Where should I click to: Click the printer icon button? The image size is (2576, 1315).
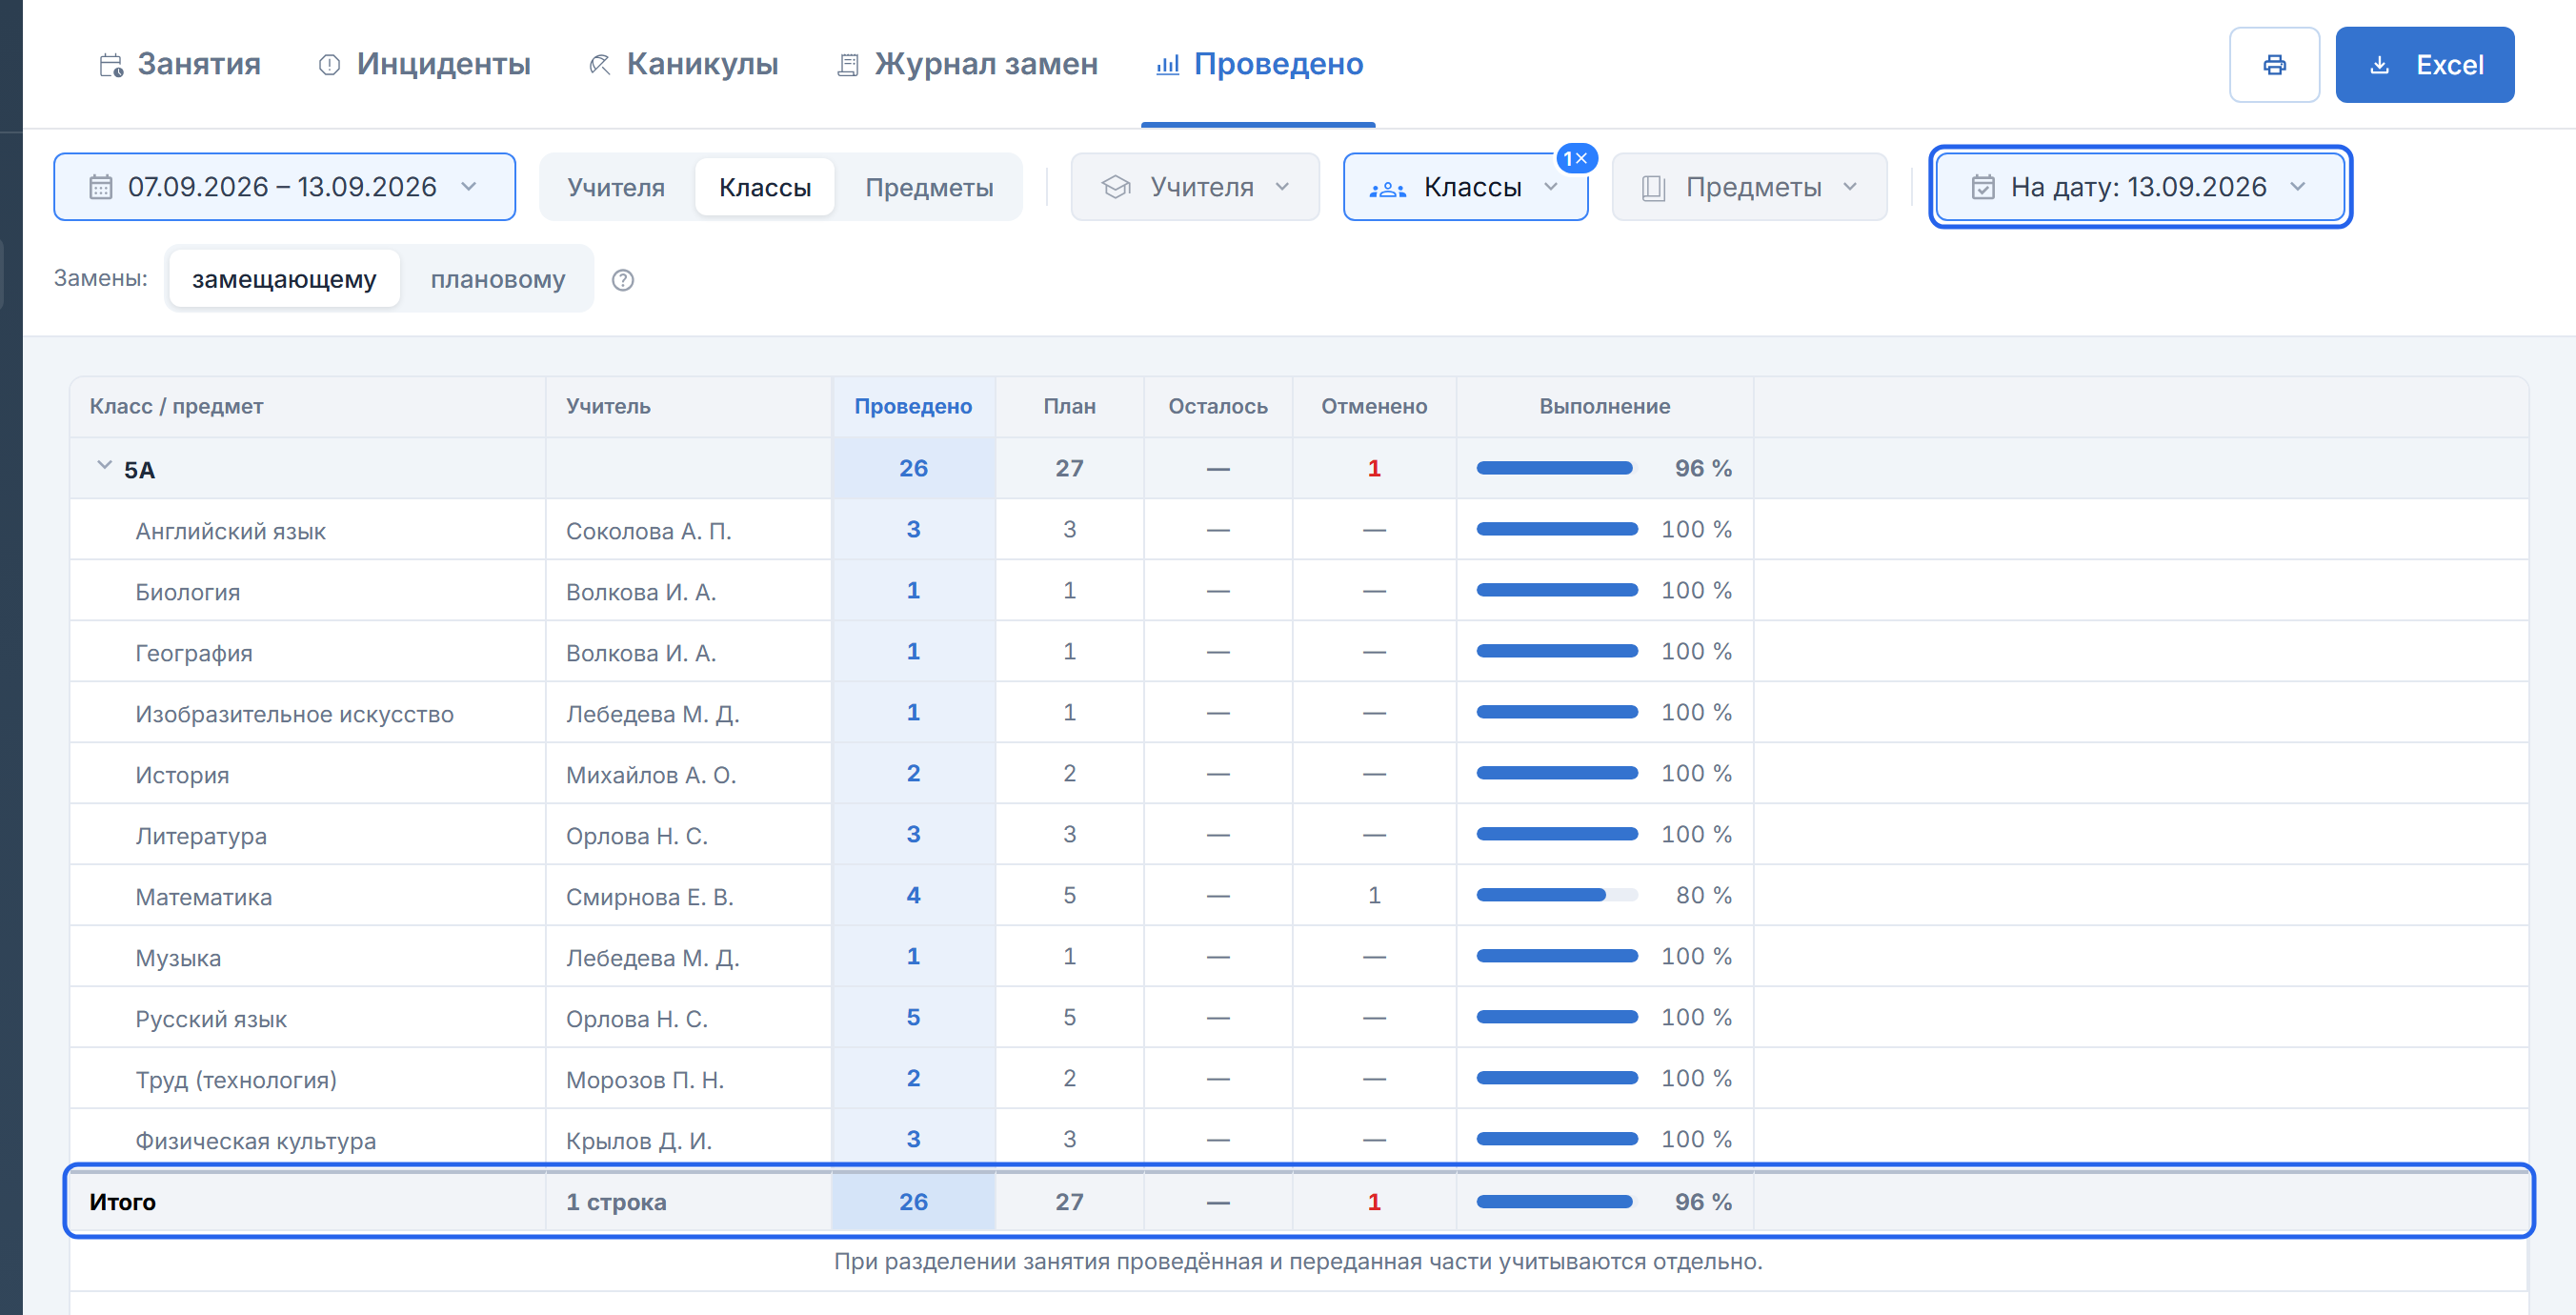[x=2273, y=65]
